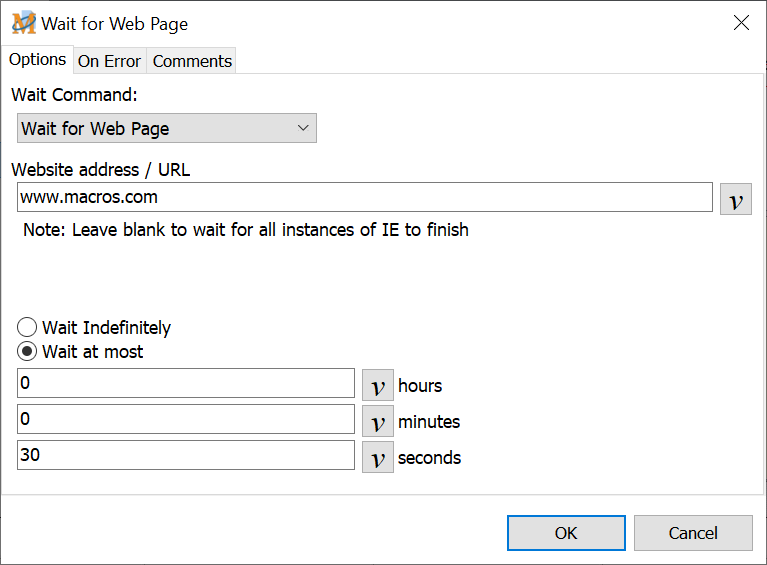Click into the Website address URL field
This screenshot has width=767, height=565.
pyautogui.click(x=365, y=198)
